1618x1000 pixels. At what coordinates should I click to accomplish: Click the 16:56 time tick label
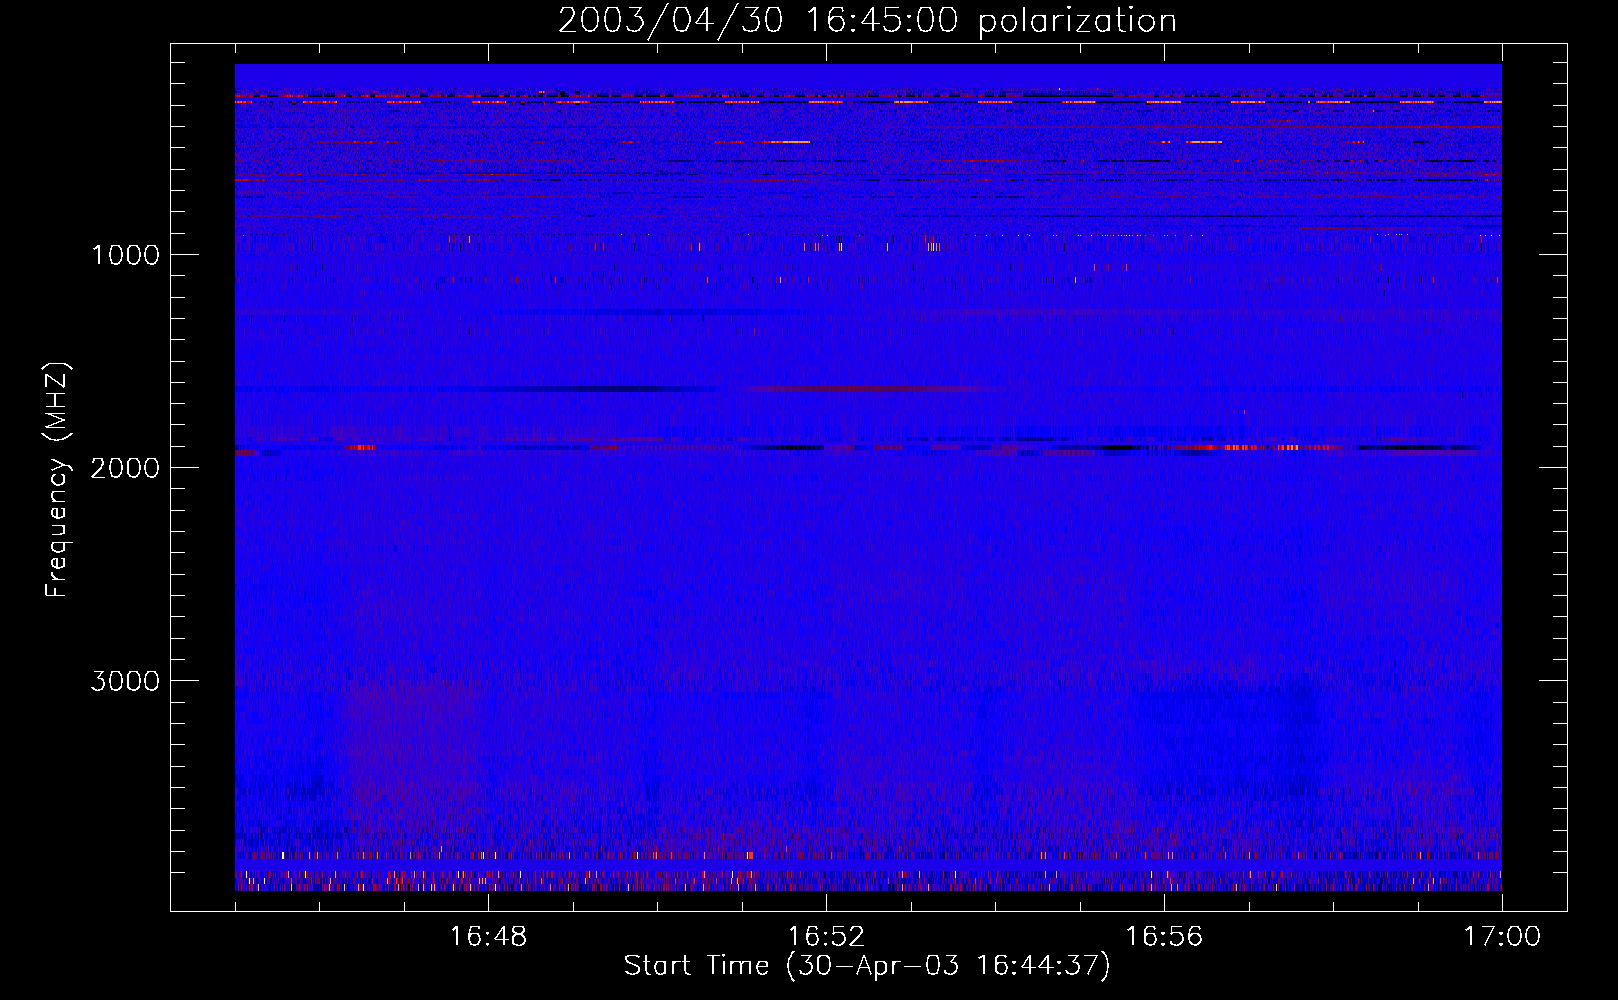pyautogui.click(x=1164, y=937)
